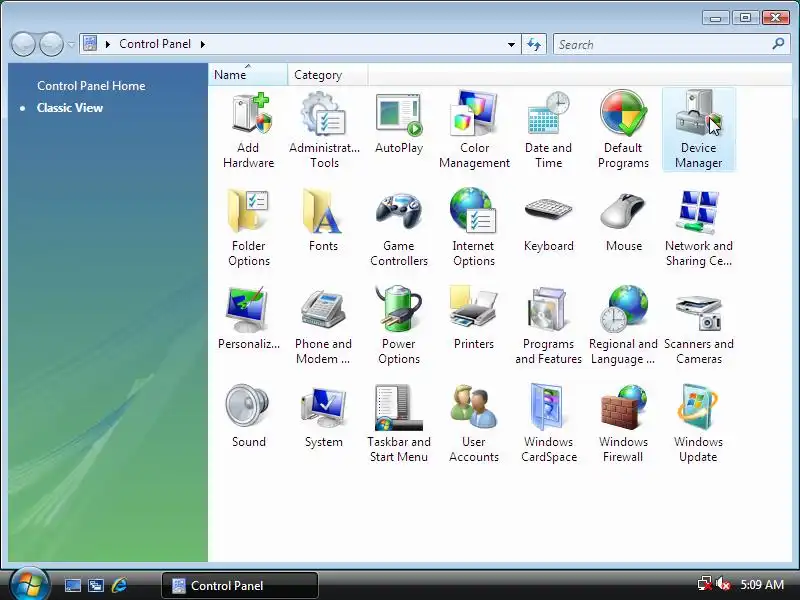This screenshot has height=600, width=800.
Task: Open the Add Hardware icon
Action: [248, 130]
